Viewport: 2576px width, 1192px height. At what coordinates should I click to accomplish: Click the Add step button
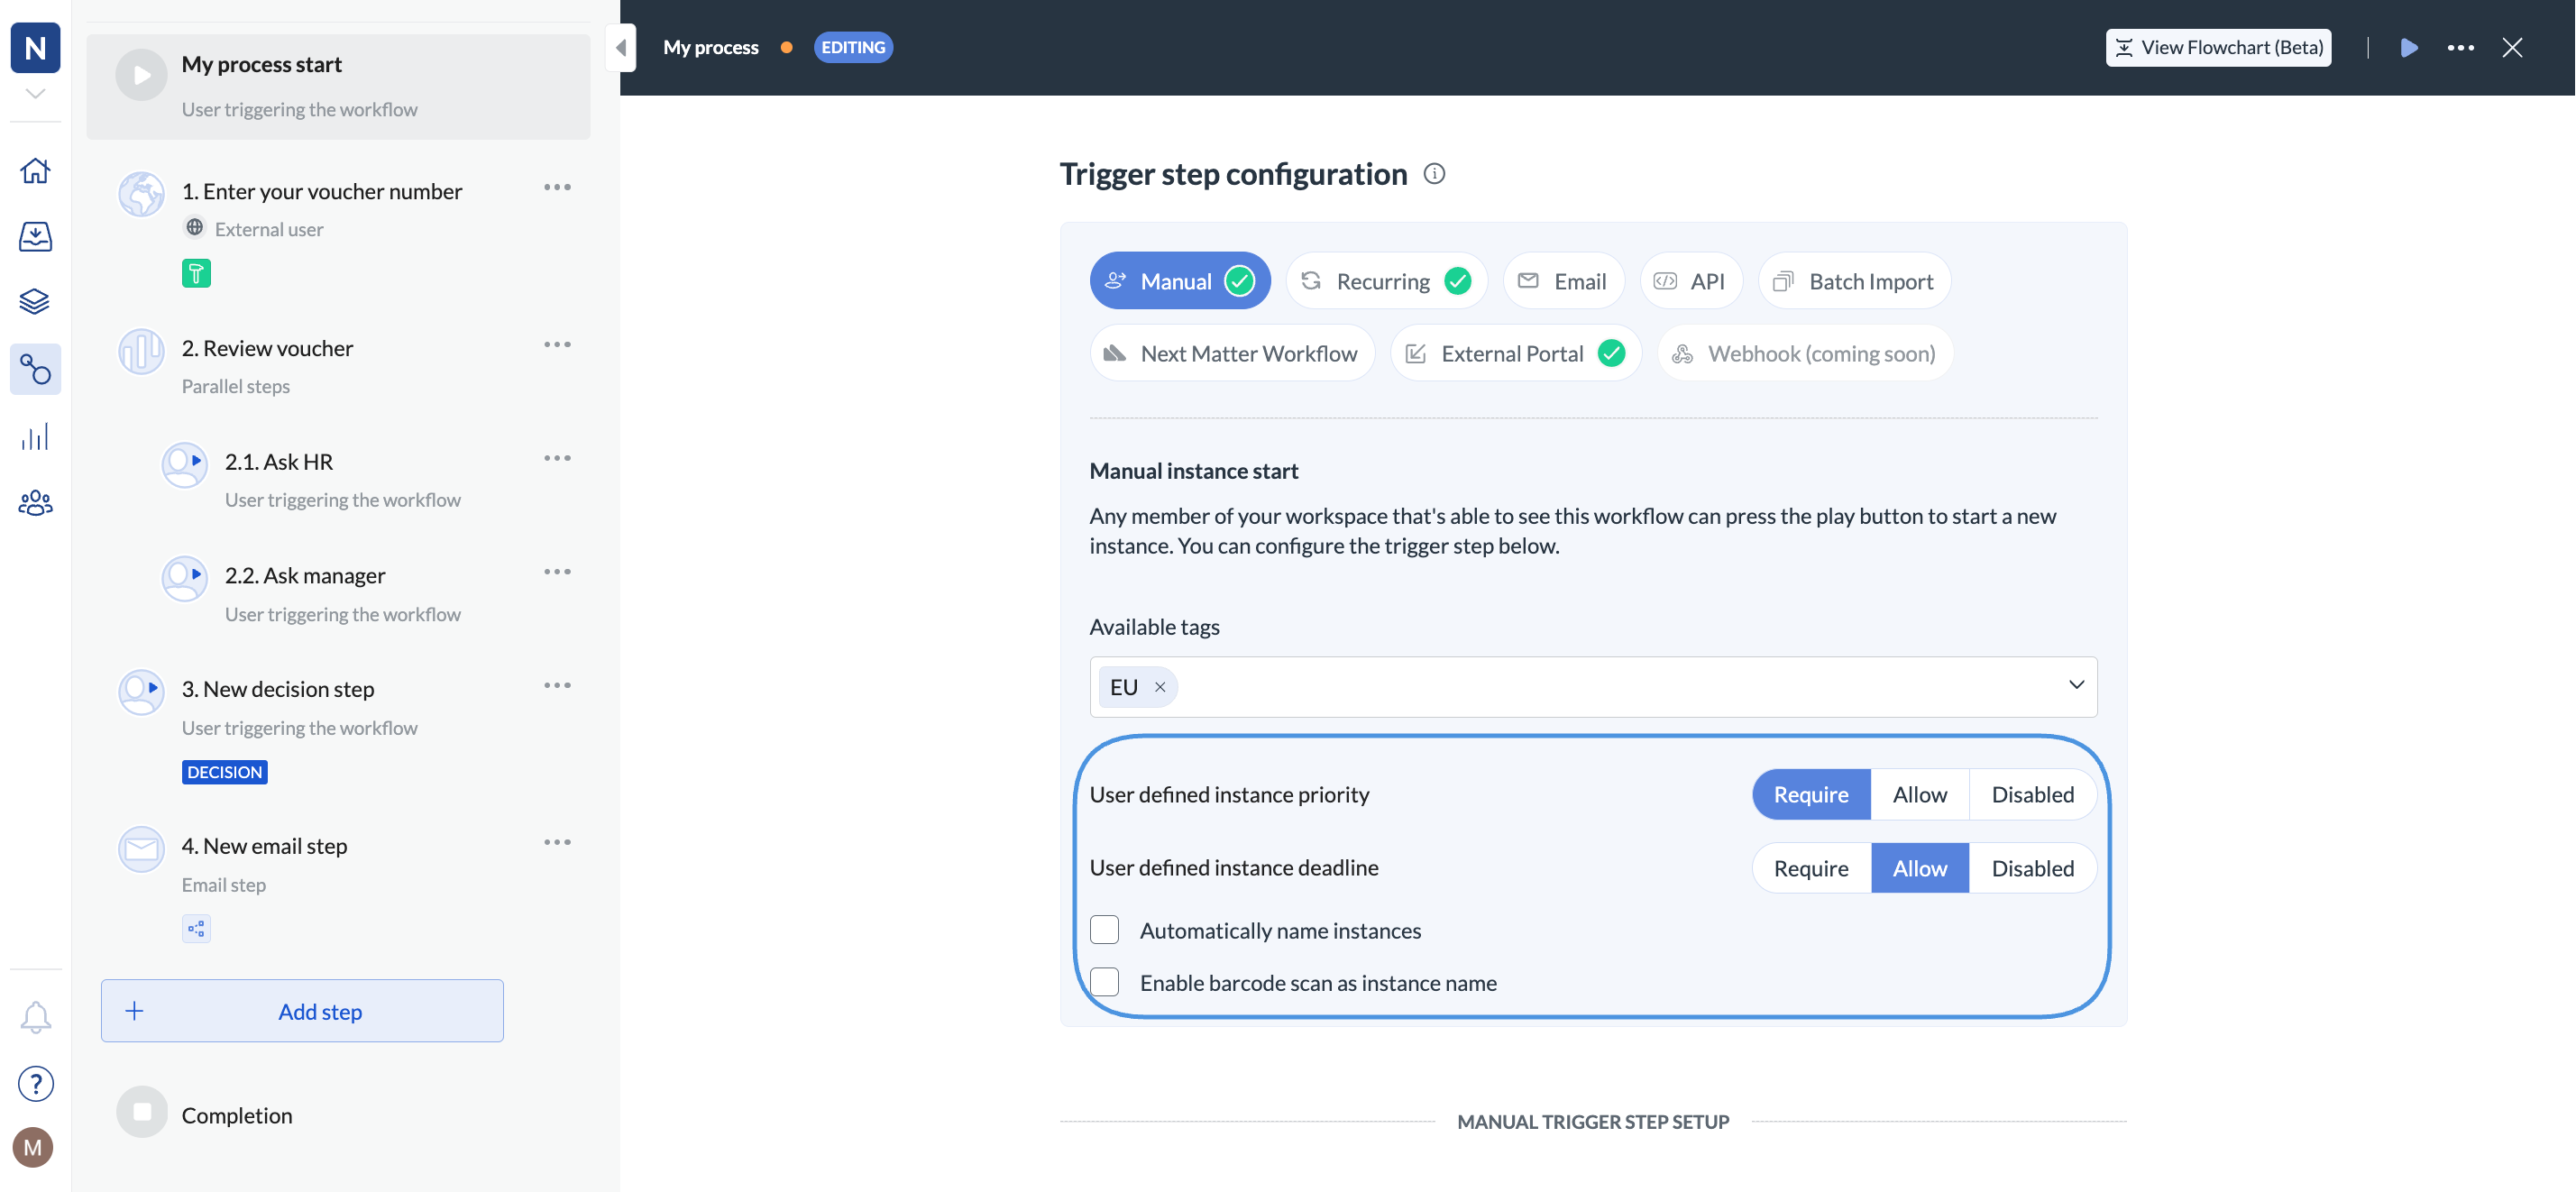(x=302, y=1011)
